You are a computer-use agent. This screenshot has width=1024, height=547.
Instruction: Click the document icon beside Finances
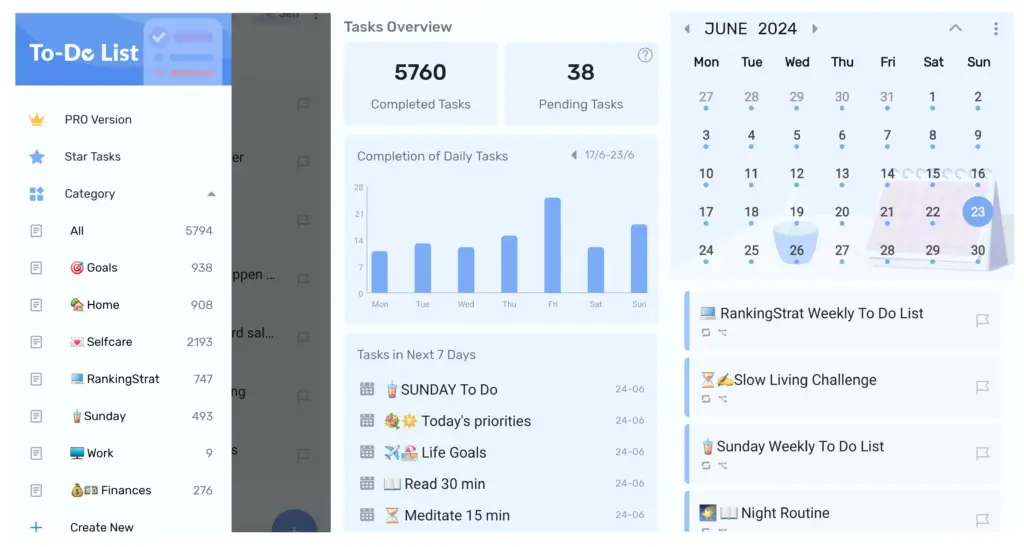(x=37, y=490)
